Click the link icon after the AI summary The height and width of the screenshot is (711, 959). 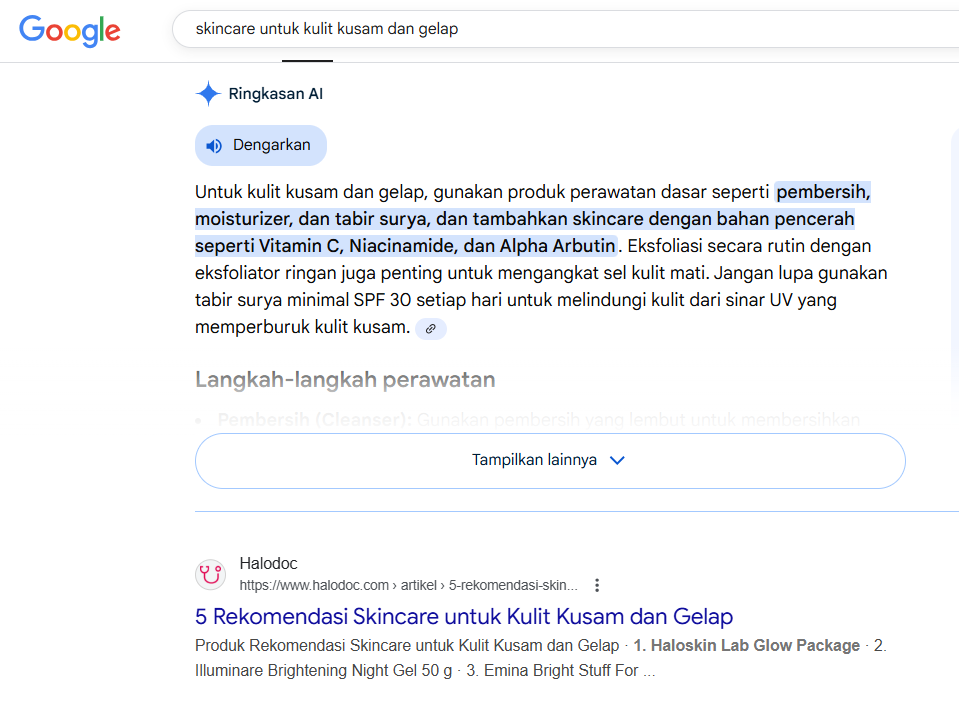(430, 328)
